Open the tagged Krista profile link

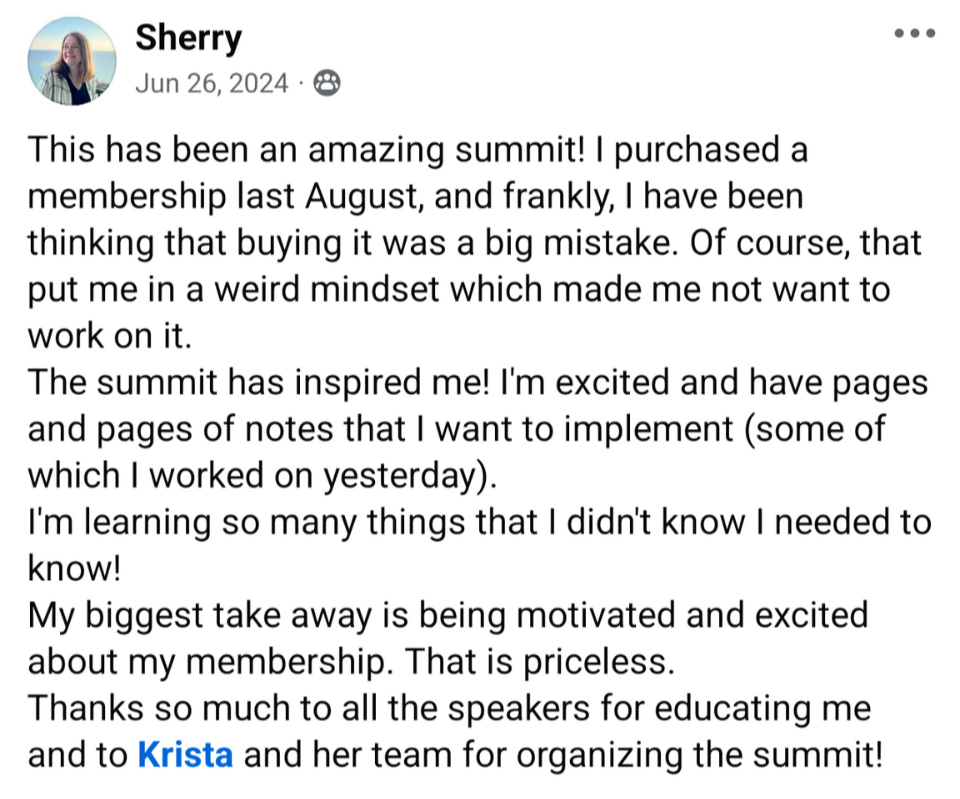pyautogui.click(x=185, y=755)
